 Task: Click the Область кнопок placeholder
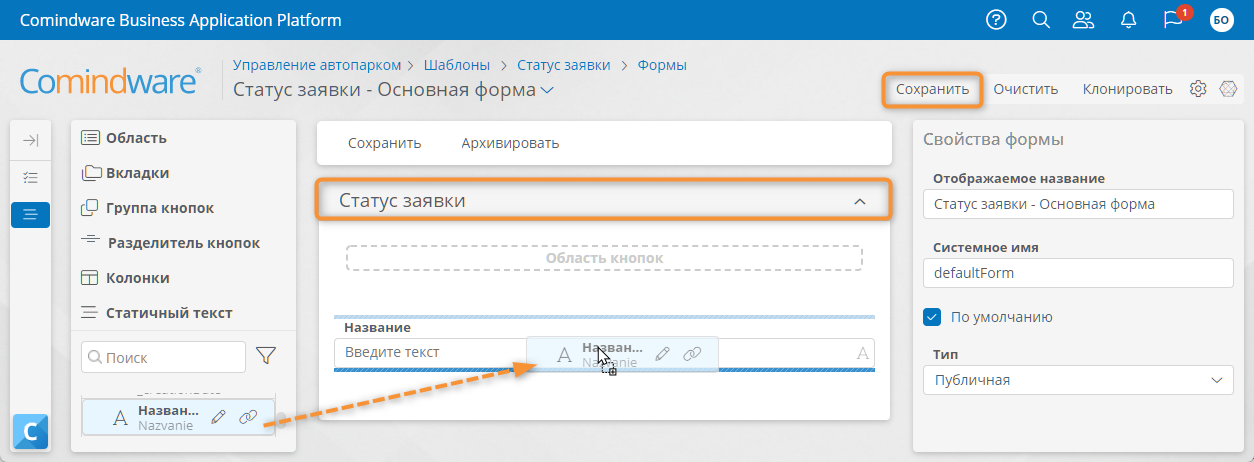[x=604, y=258]
